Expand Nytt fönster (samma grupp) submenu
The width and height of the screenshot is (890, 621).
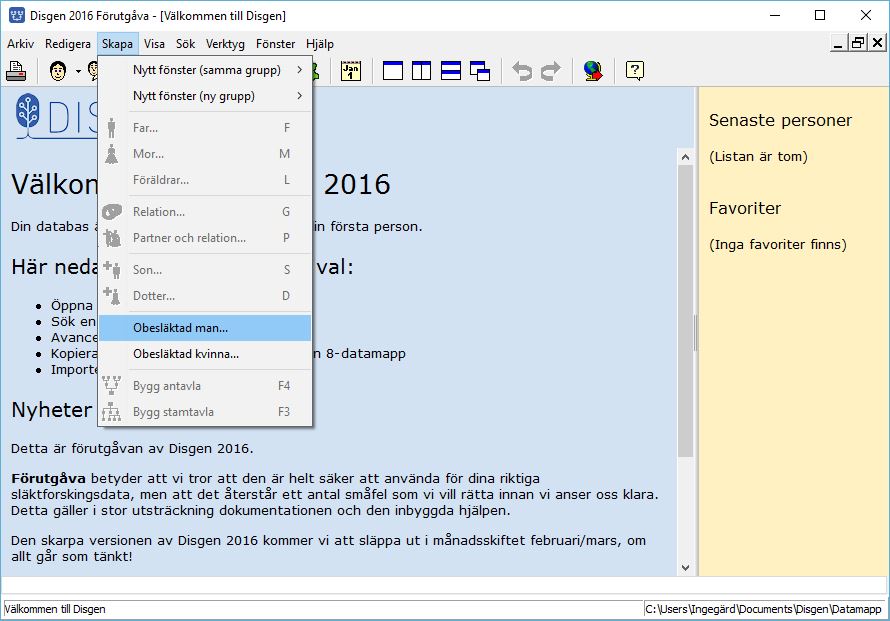click(x=205, y=70)
